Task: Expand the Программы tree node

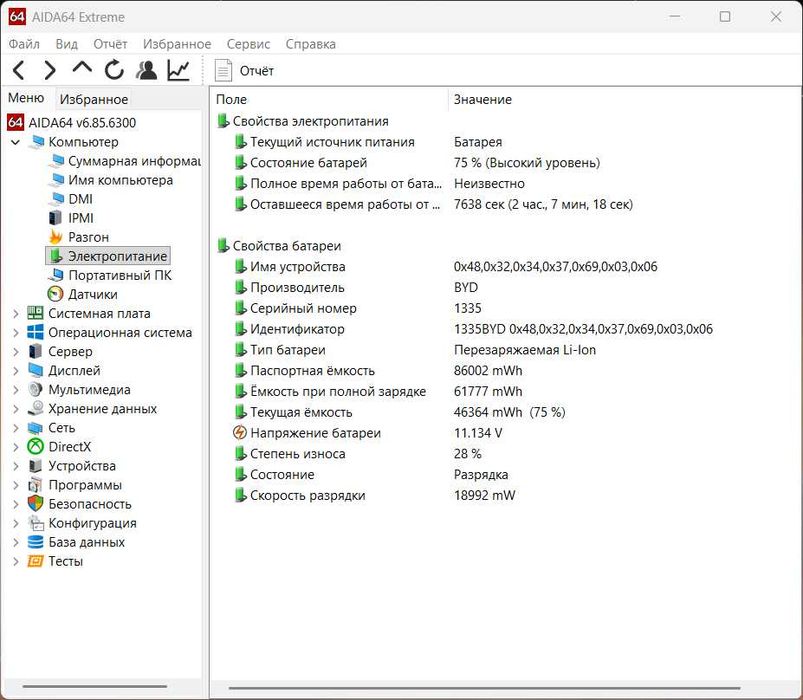Action: coord(15,485)
